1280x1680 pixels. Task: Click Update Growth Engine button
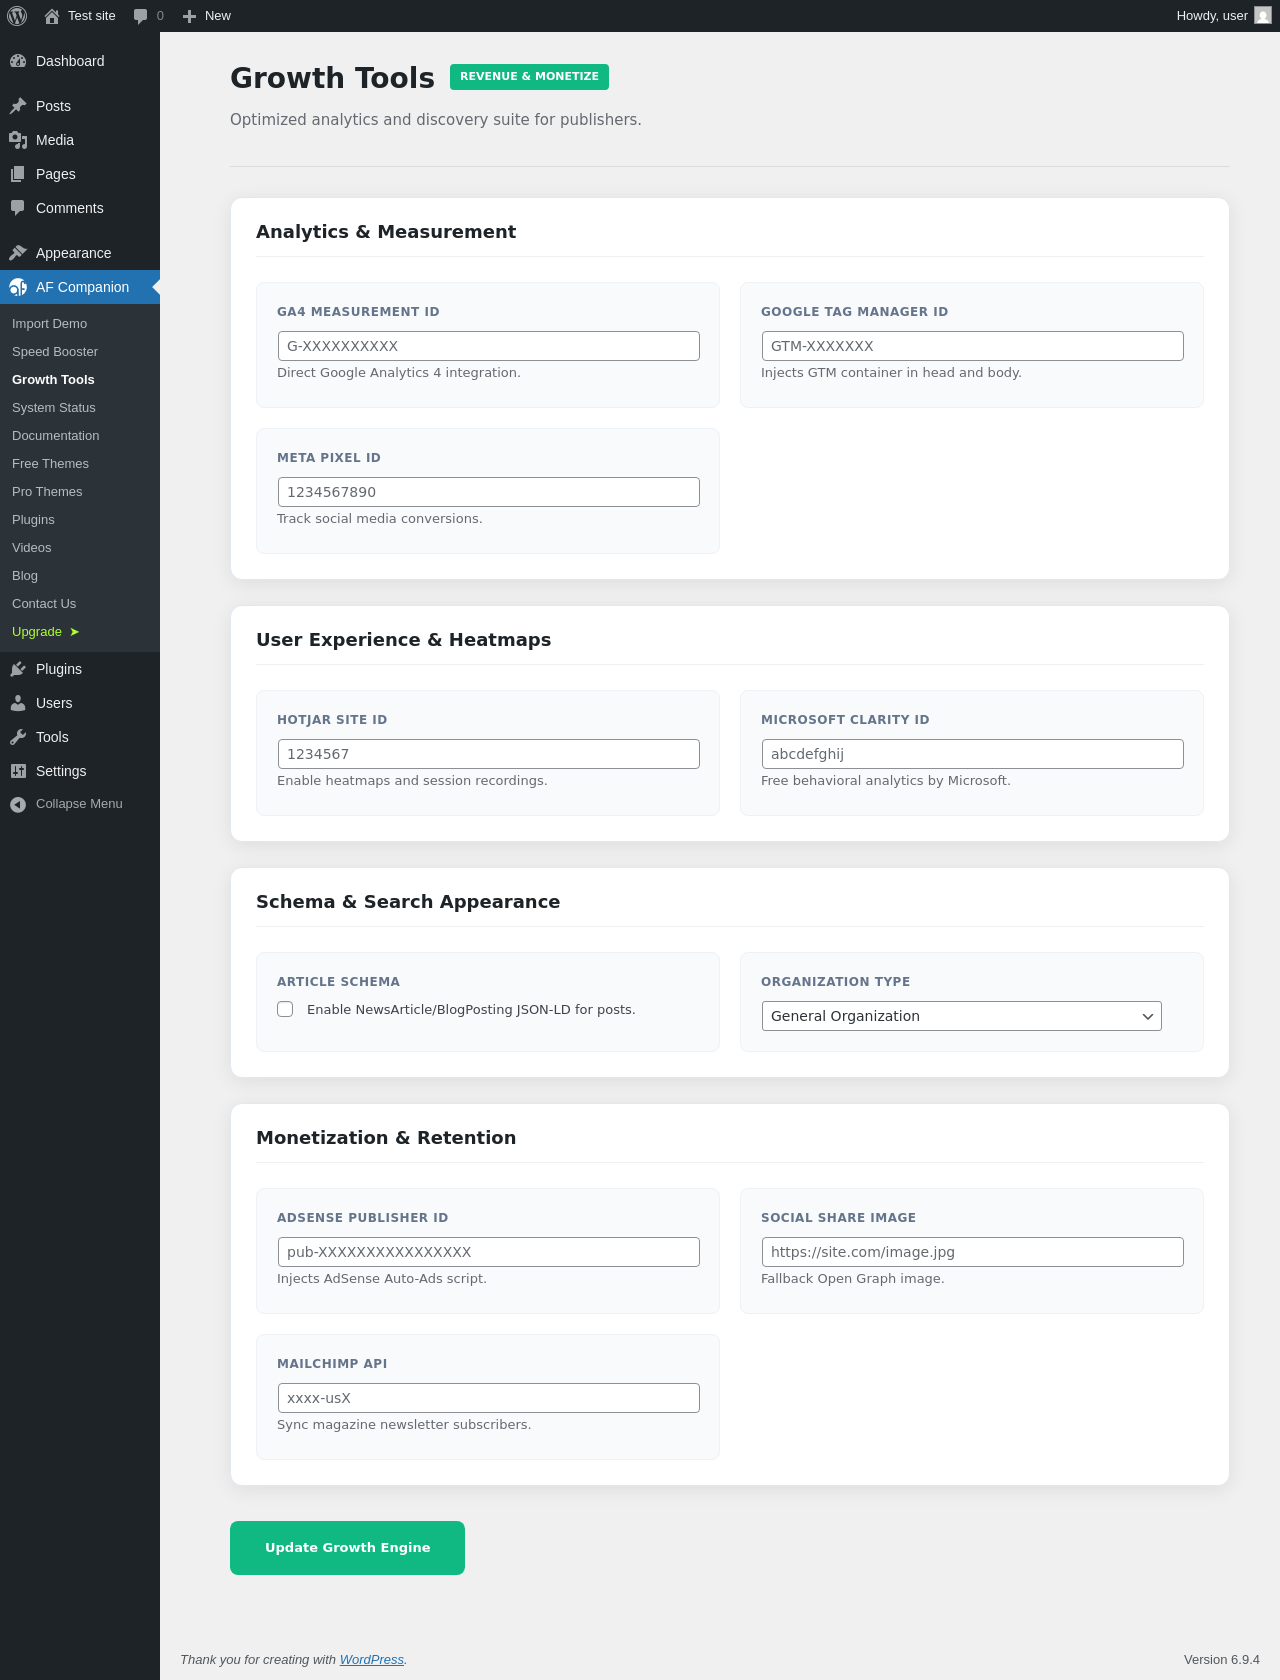(347, 1548)
